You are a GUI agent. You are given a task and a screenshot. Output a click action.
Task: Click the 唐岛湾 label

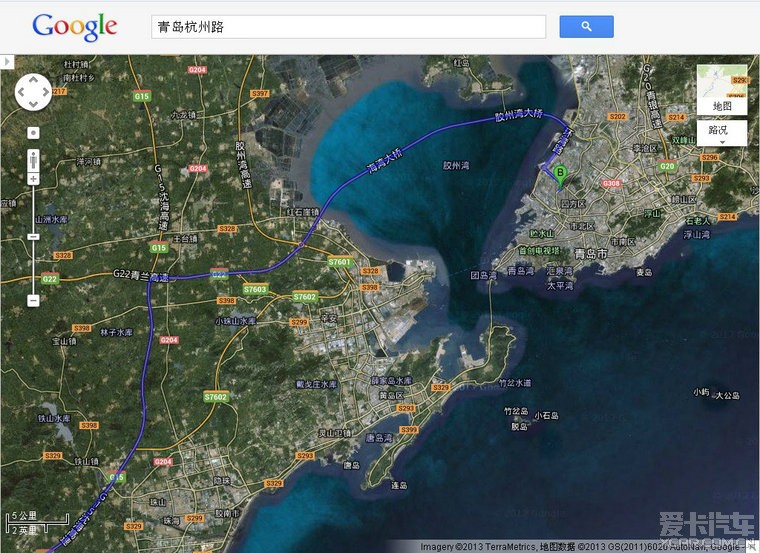click(x=379, y=438)
